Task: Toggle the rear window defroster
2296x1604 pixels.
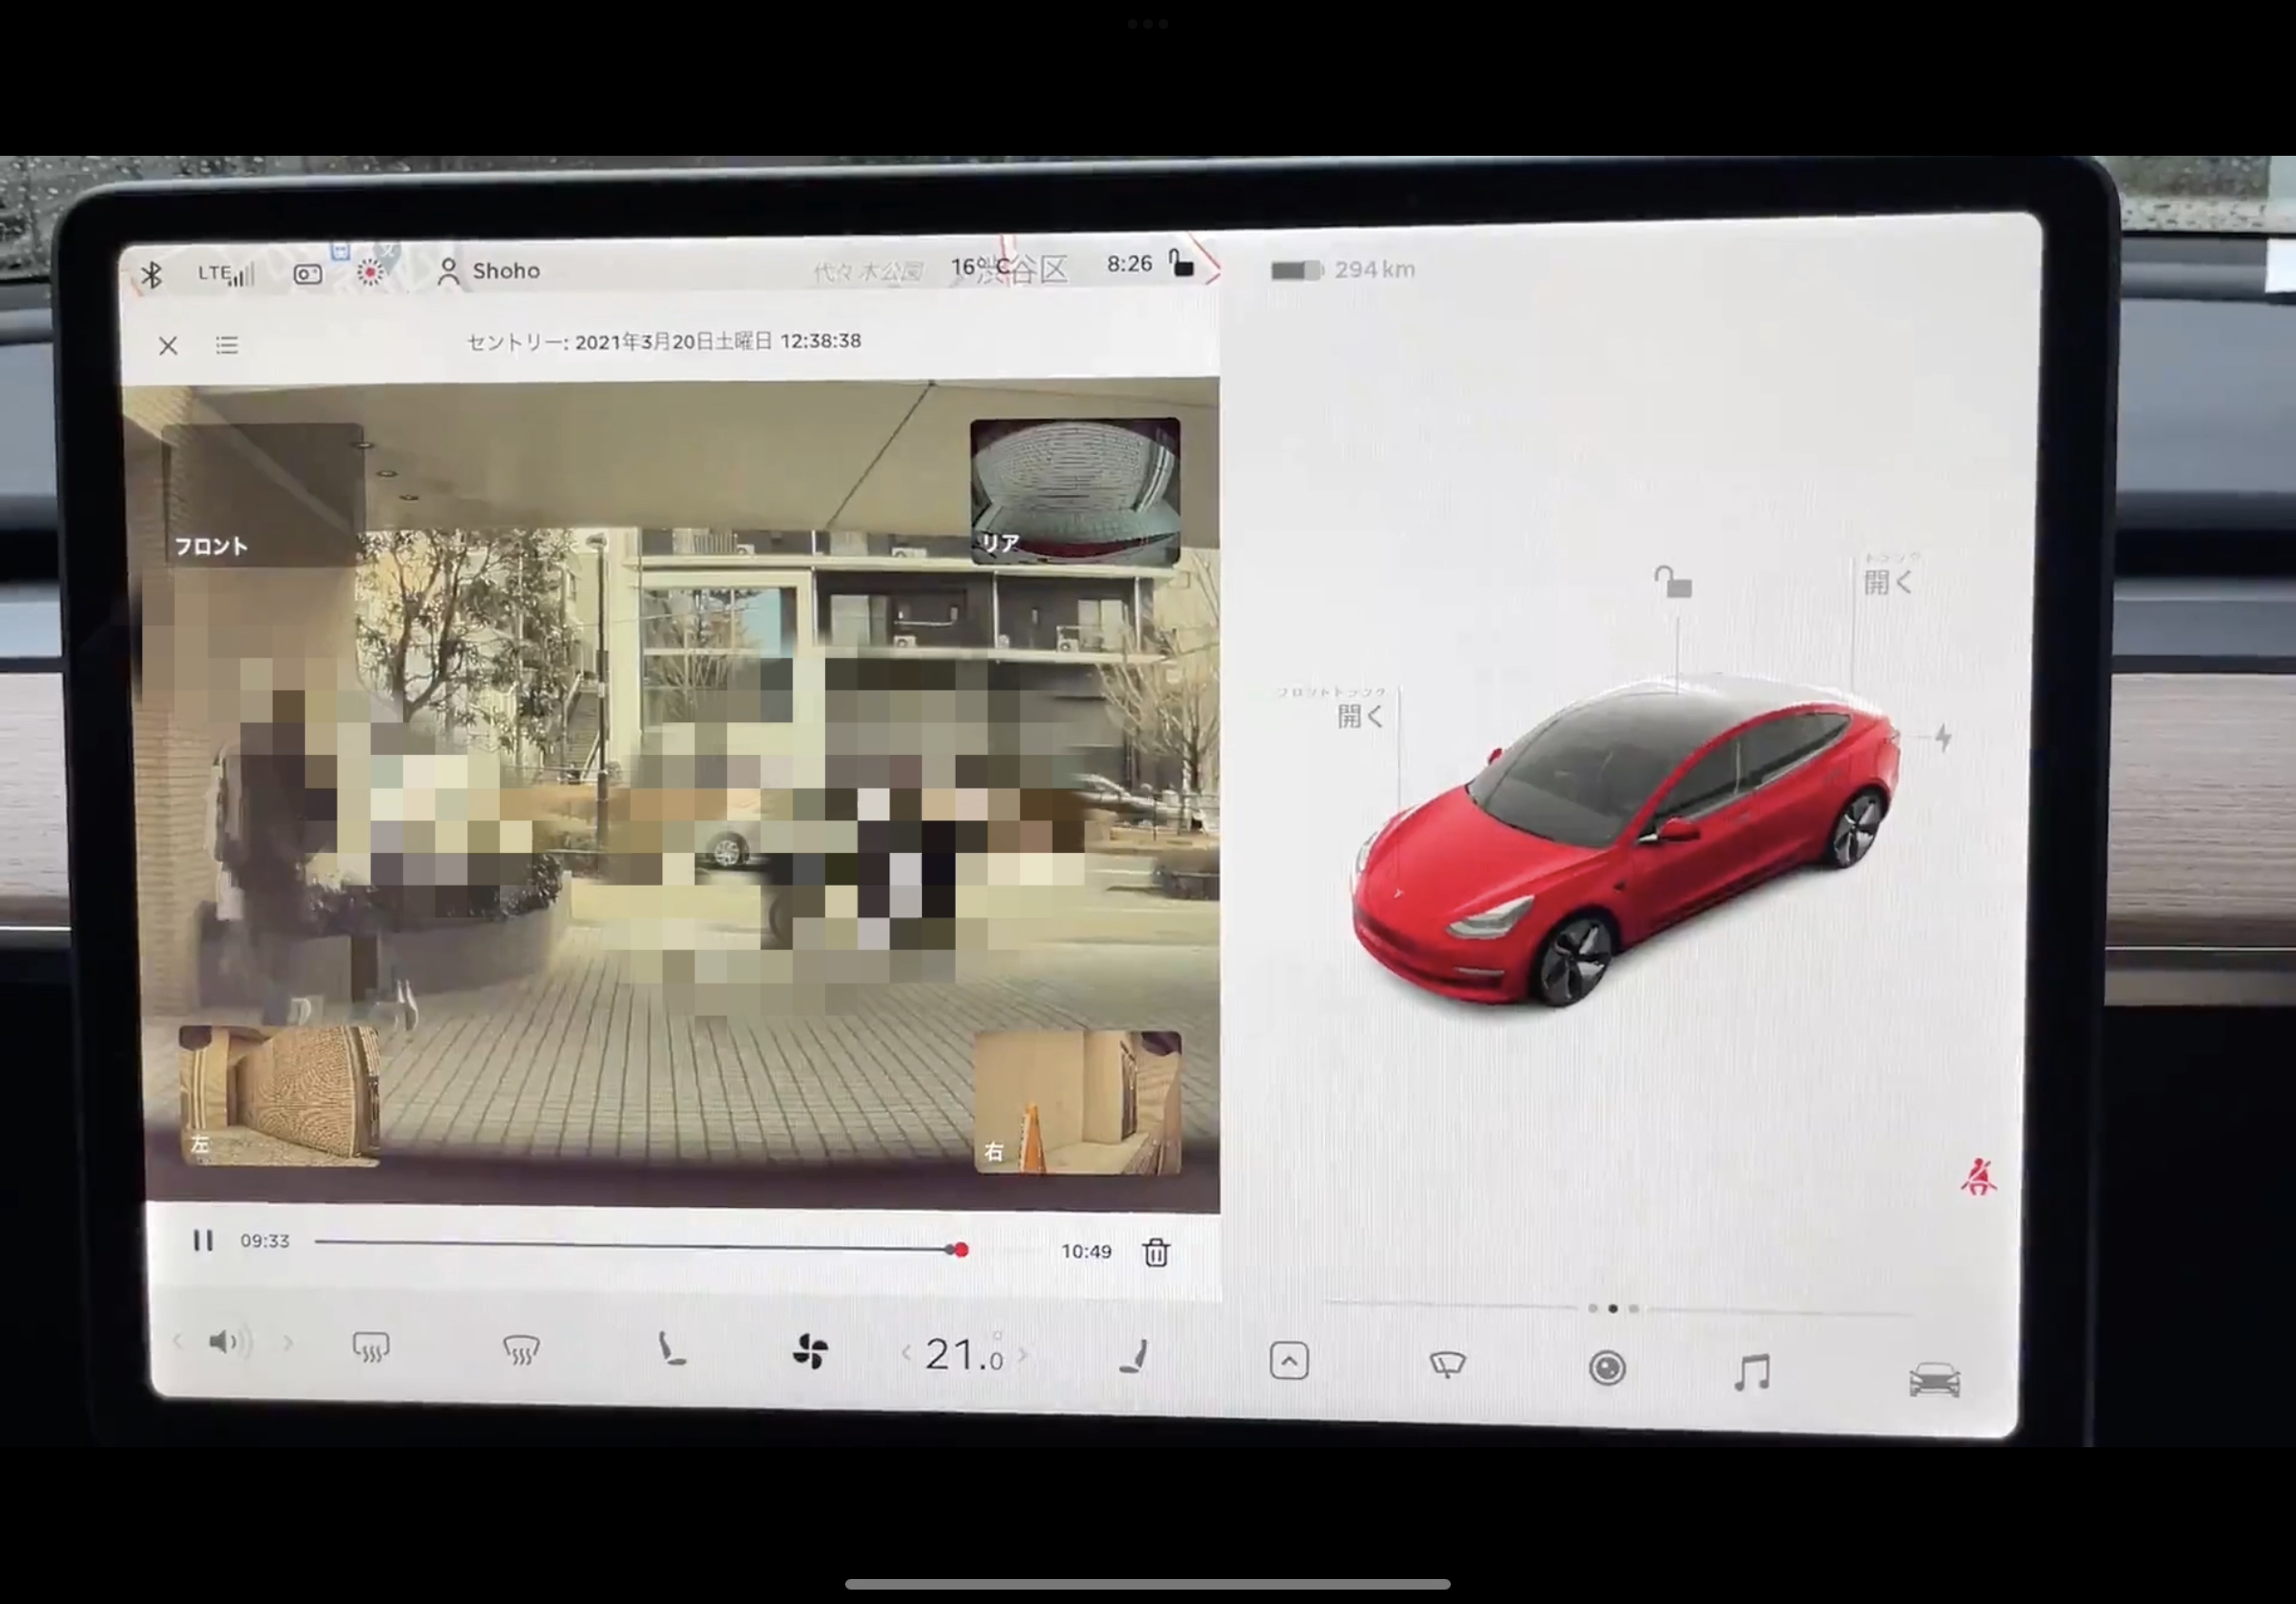Action: point(371,1348)
